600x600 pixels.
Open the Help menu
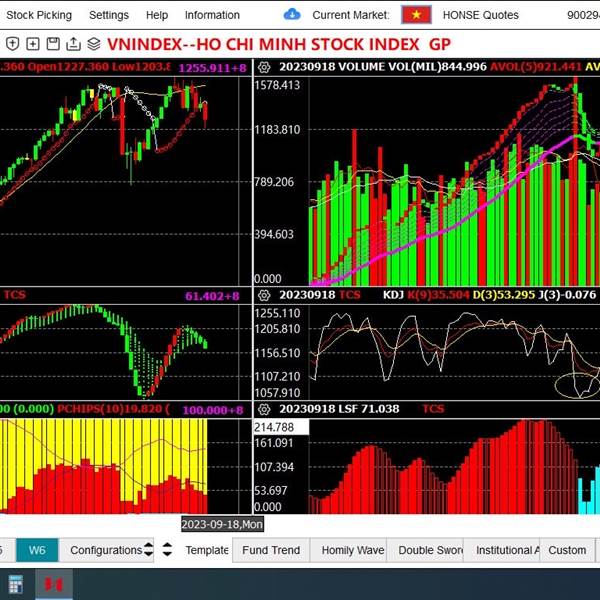[157, 15]
